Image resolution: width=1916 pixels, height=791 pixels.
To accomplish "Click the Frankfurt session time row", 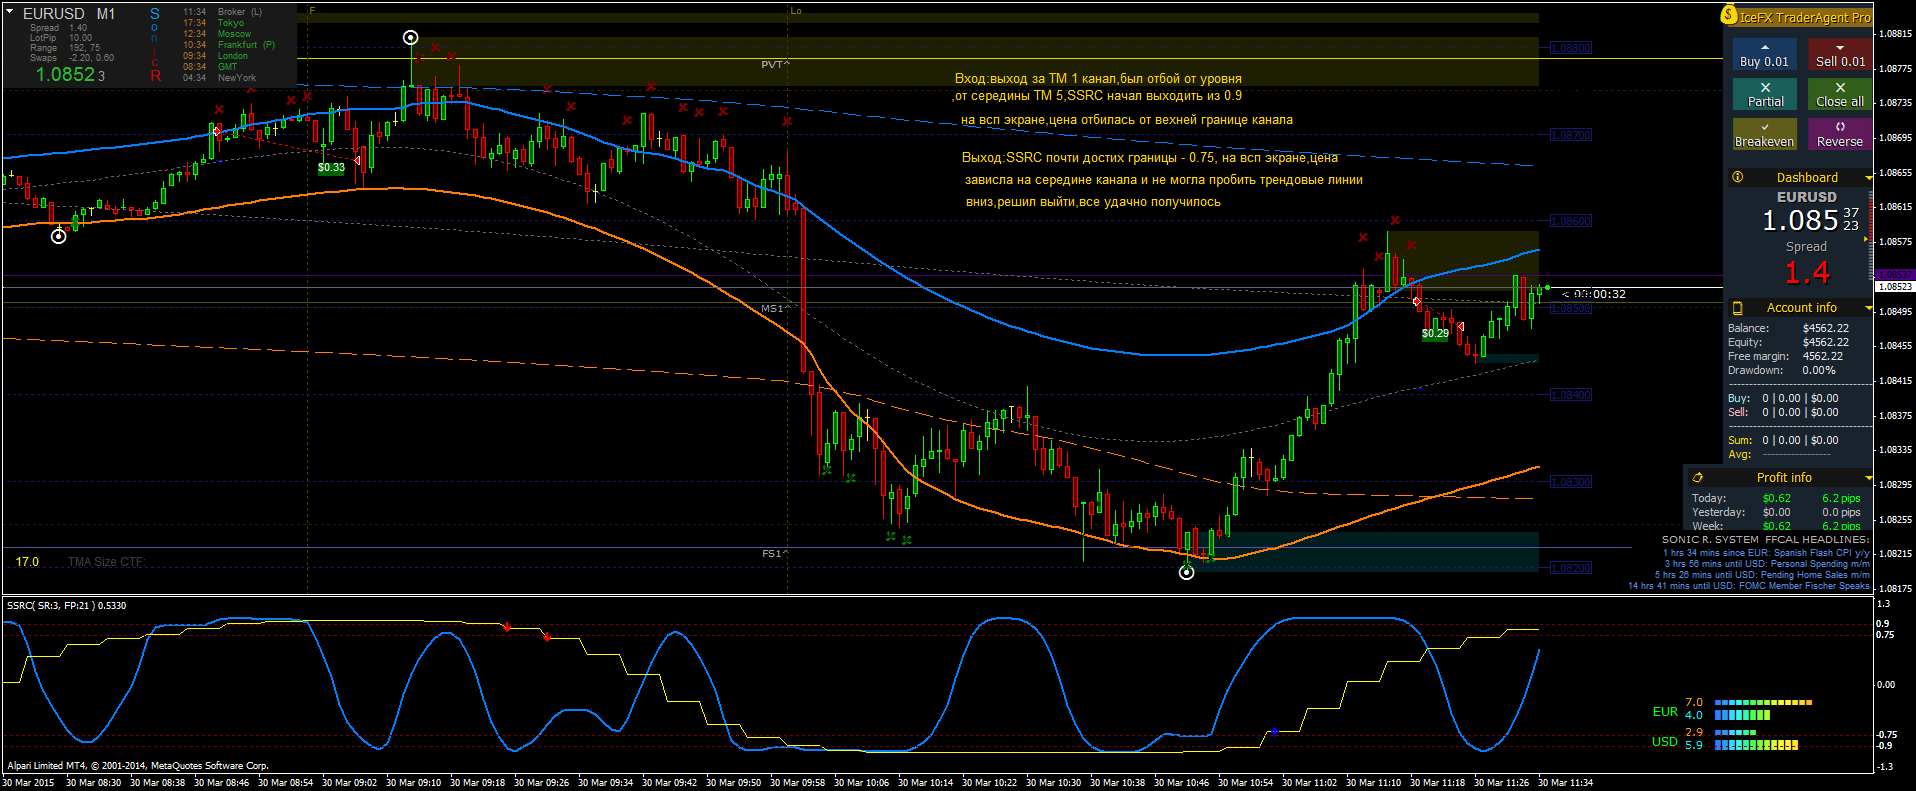I will pyautogui.click(x=229, y=45).
